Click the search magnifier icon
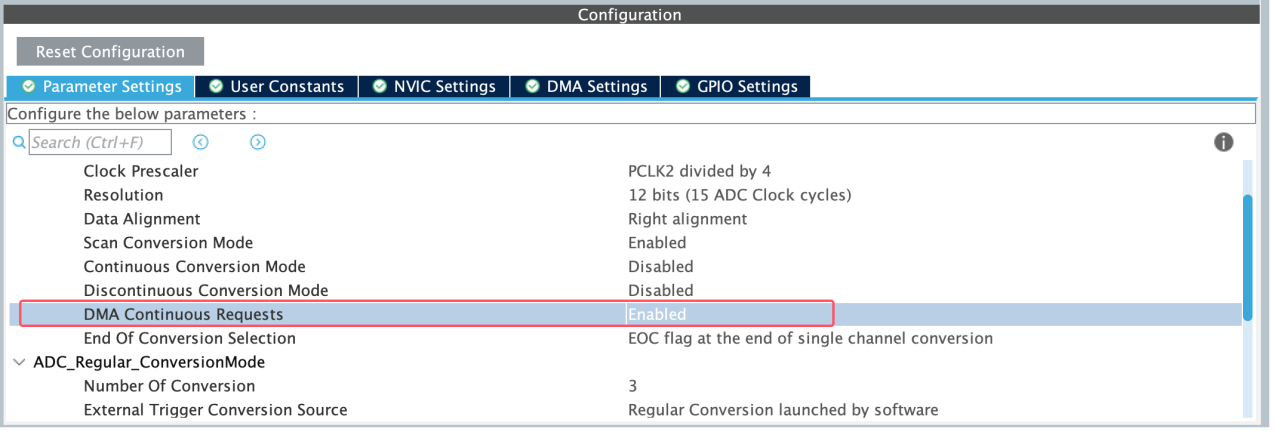This screenshot has height=438, width=1280. point(18,143)
